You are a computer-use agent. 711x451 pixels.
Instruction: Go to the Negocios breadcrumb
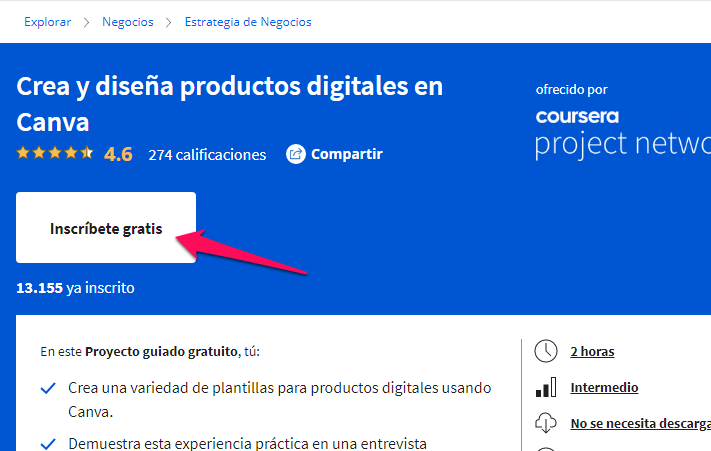[x=128, y=22]
